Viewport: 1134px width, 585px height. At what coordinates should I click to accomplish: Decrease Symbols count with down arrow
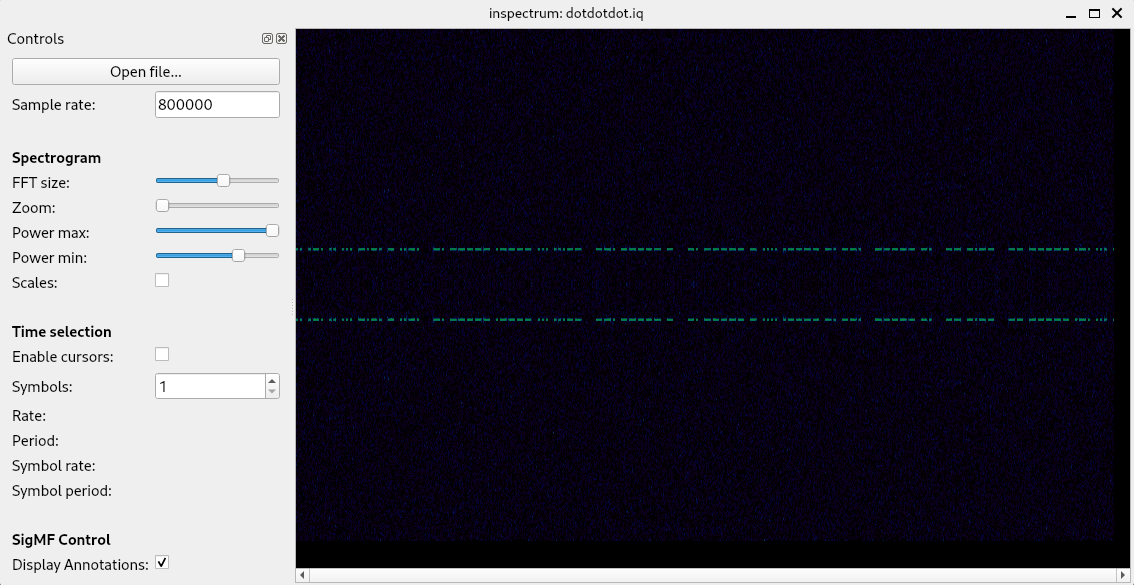[272, 392]
